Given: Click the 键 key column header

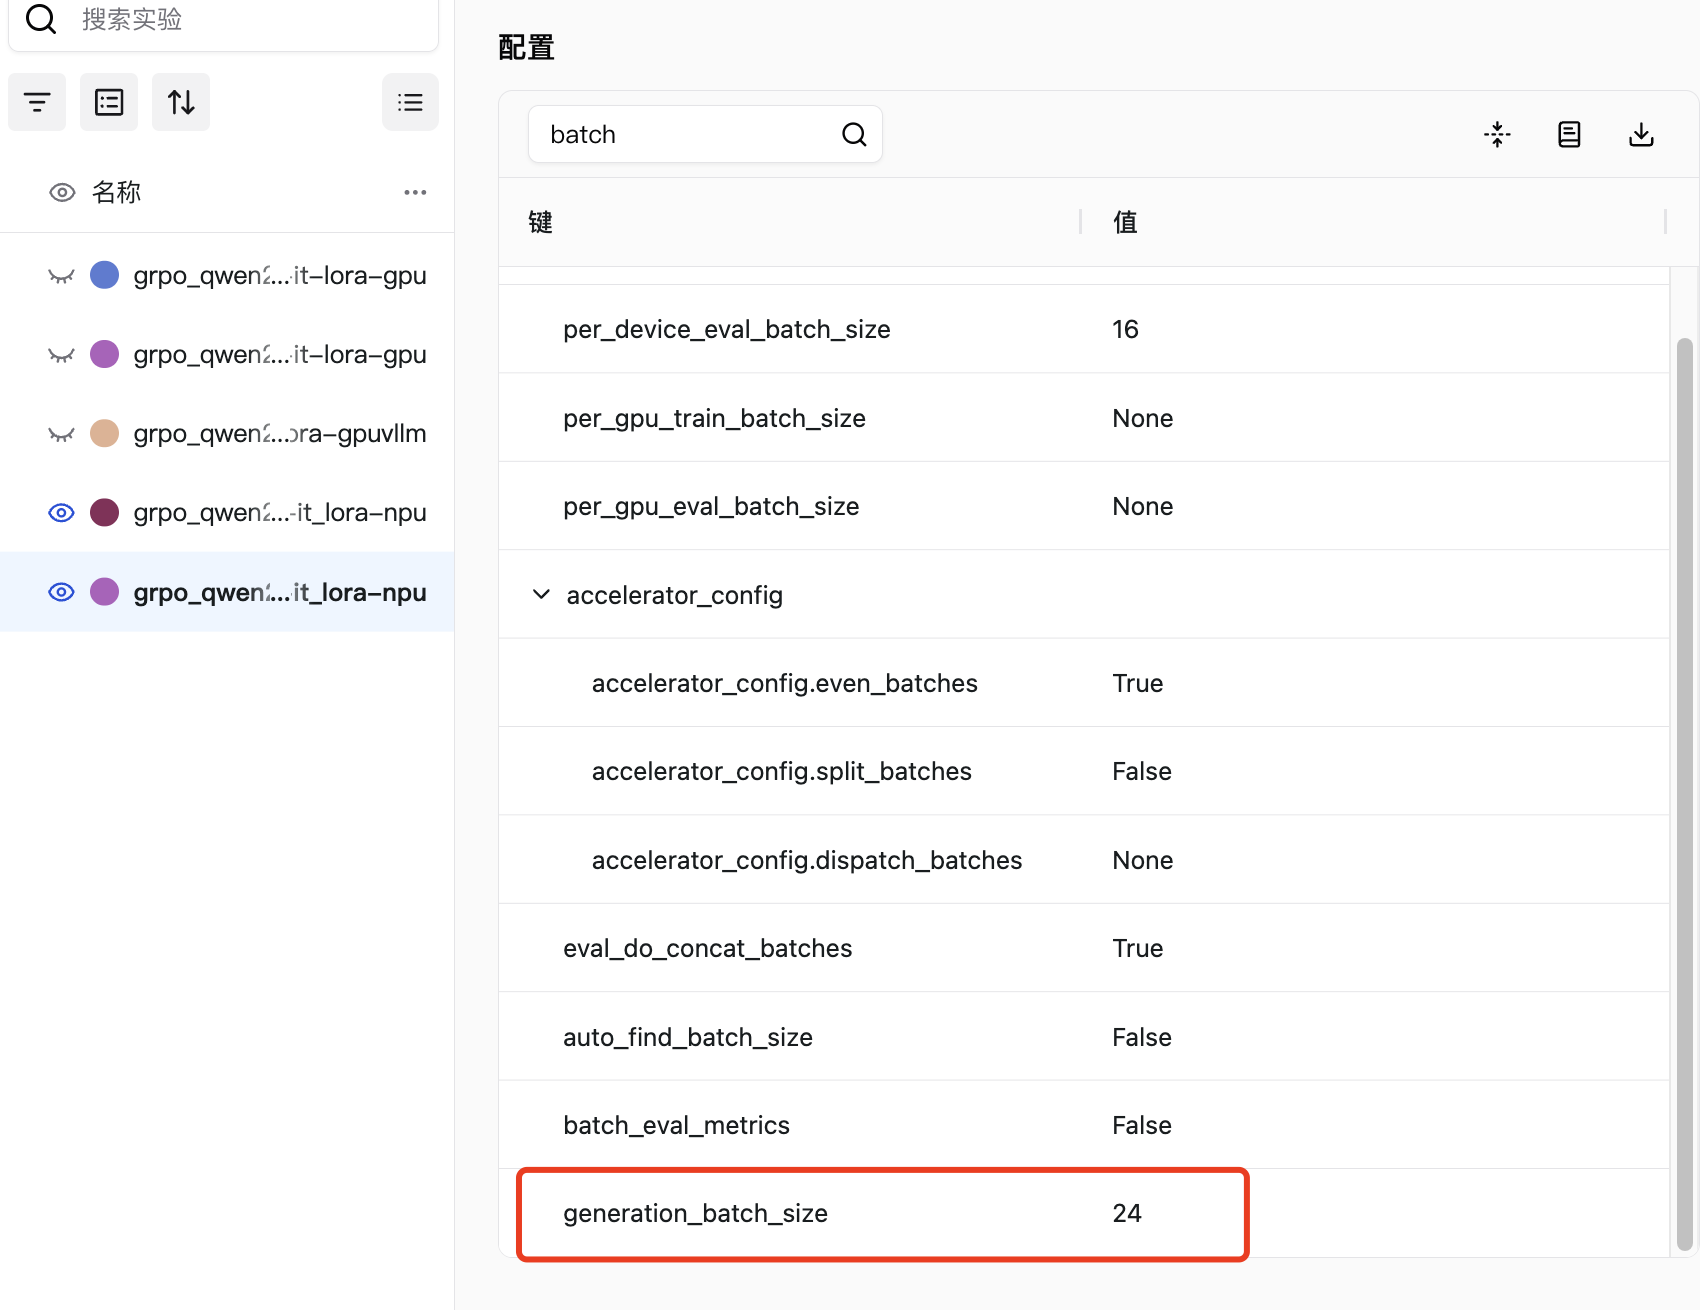Looking at the screenshot, I should 541,222.
